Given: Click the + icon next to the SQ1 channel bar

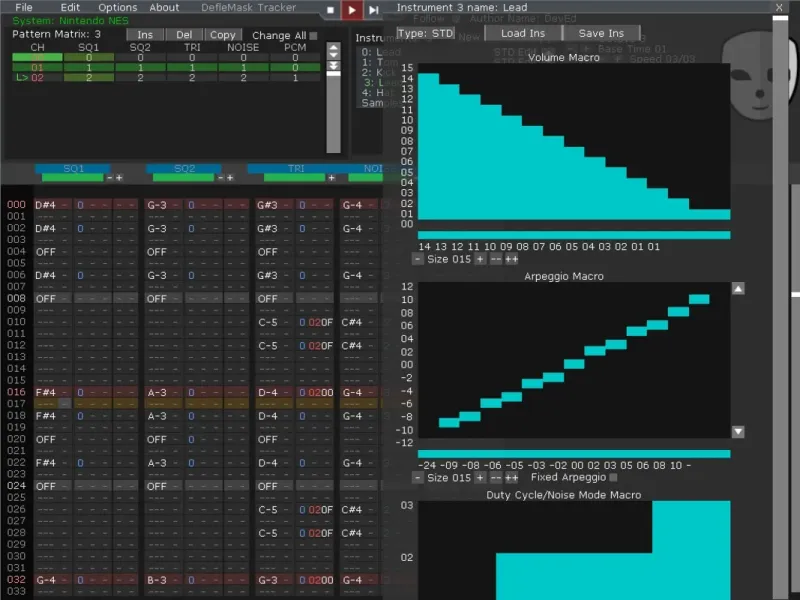Looking at the screenshot, I should 119,178.
